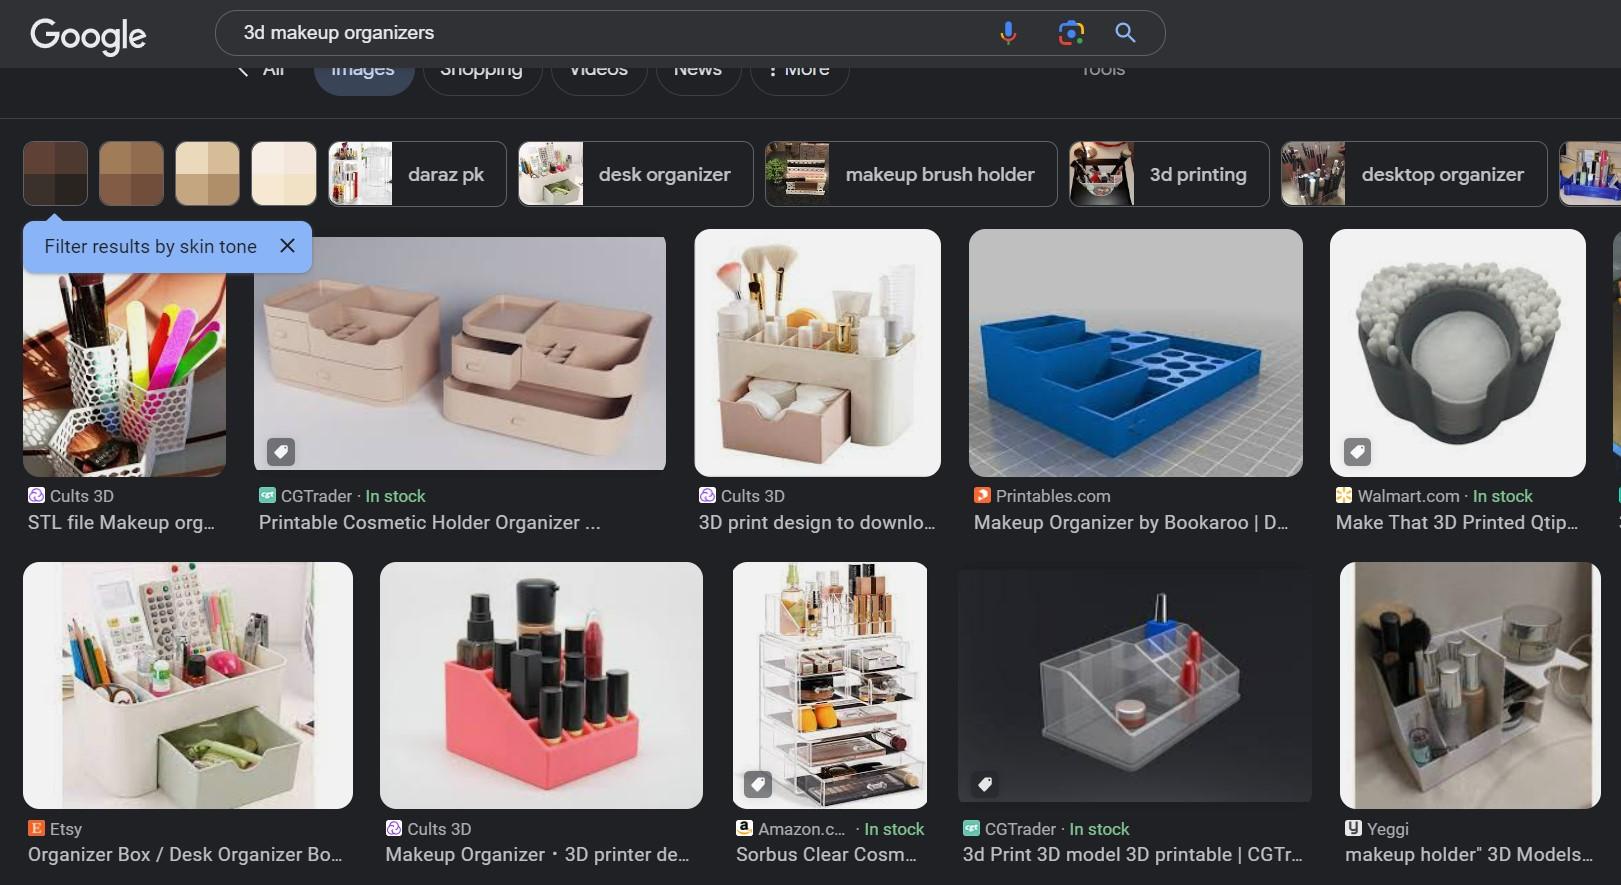Open the Etsy desk organizer box image
The height and width of the screenshot is (885, 1621).
point(188,685)
